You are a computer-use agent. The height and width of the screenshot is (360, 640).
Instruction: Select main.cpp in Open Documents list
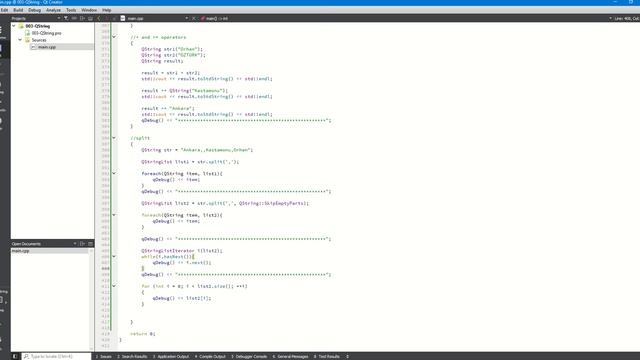coord(50,251)
